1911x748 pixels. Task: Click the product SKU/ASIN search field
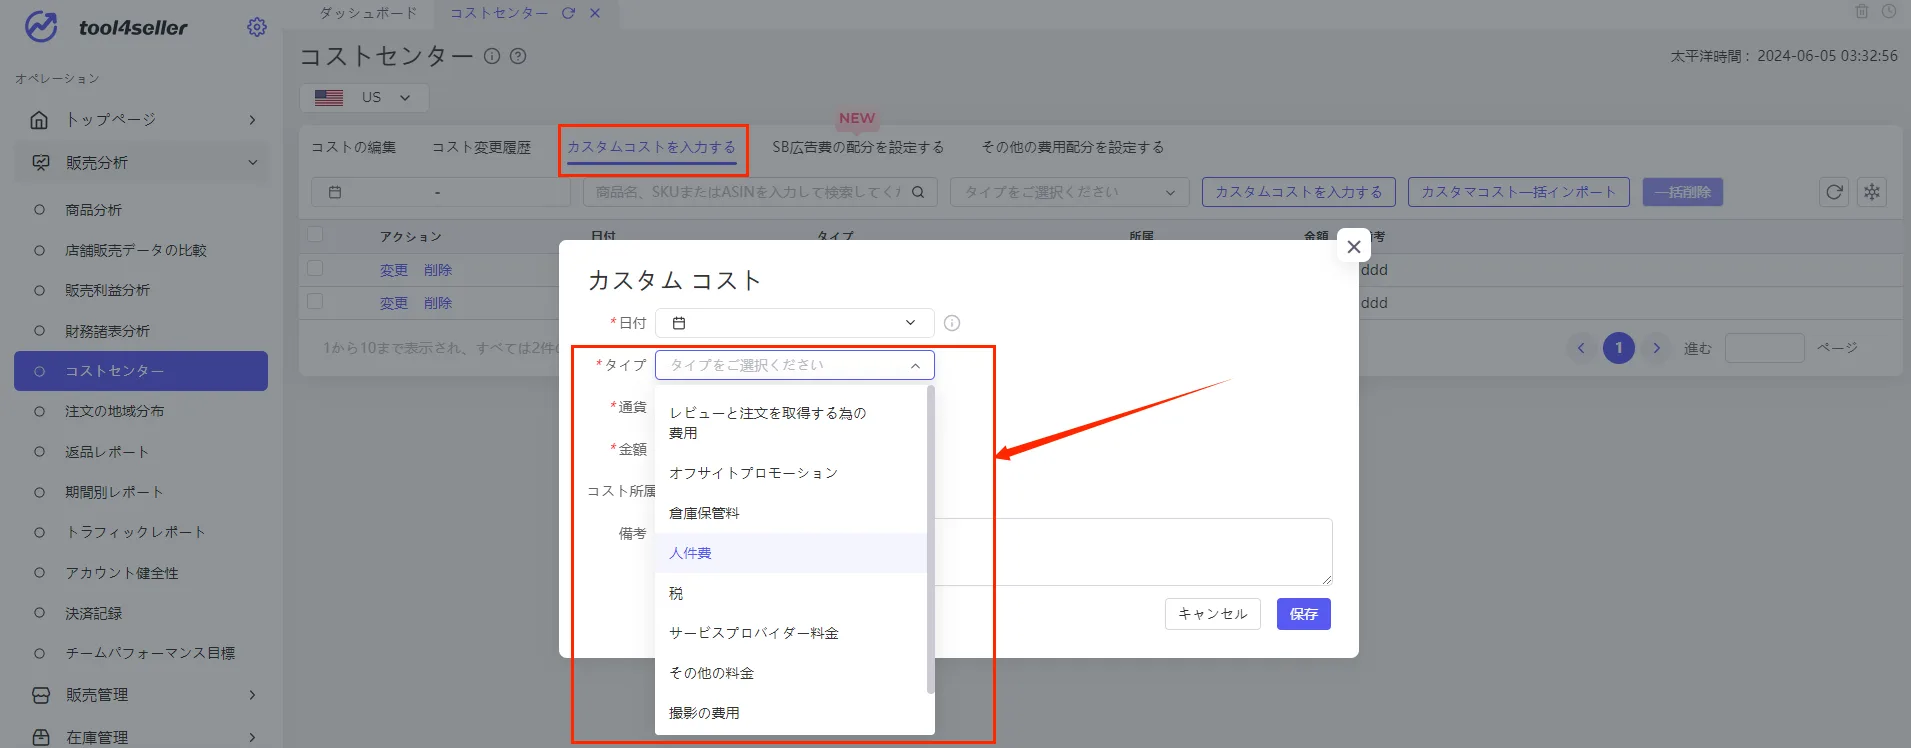click(759, 192)
